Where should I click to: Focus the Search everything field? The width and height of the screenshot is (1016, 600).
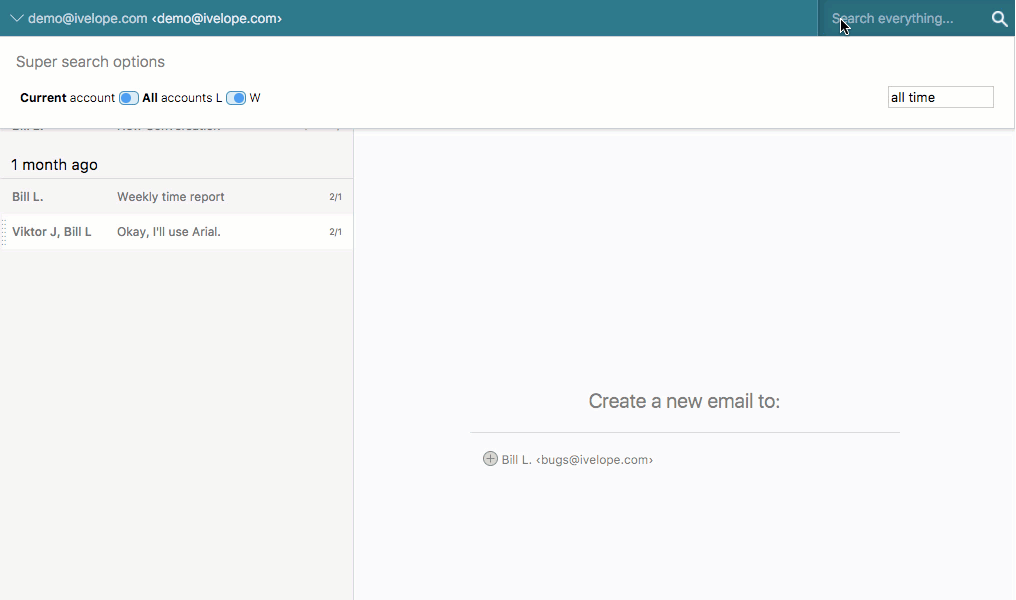[905, 19]
